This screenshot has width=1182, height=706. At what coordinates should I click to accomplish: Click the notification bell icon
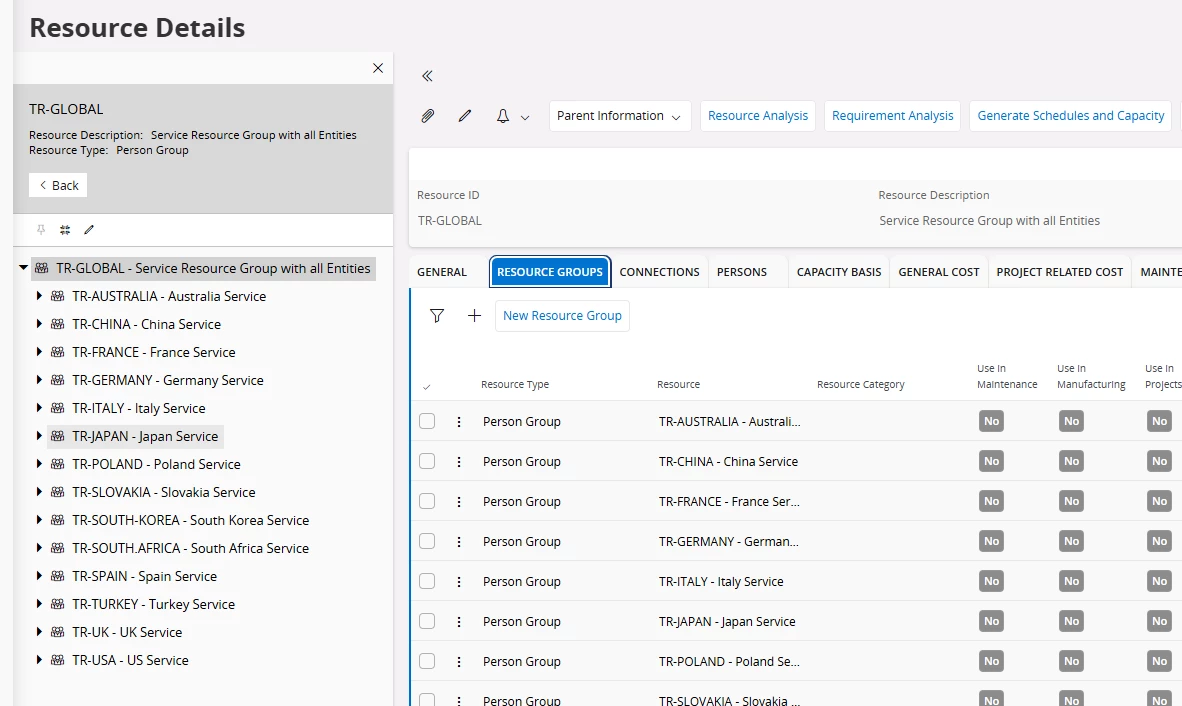502,116
